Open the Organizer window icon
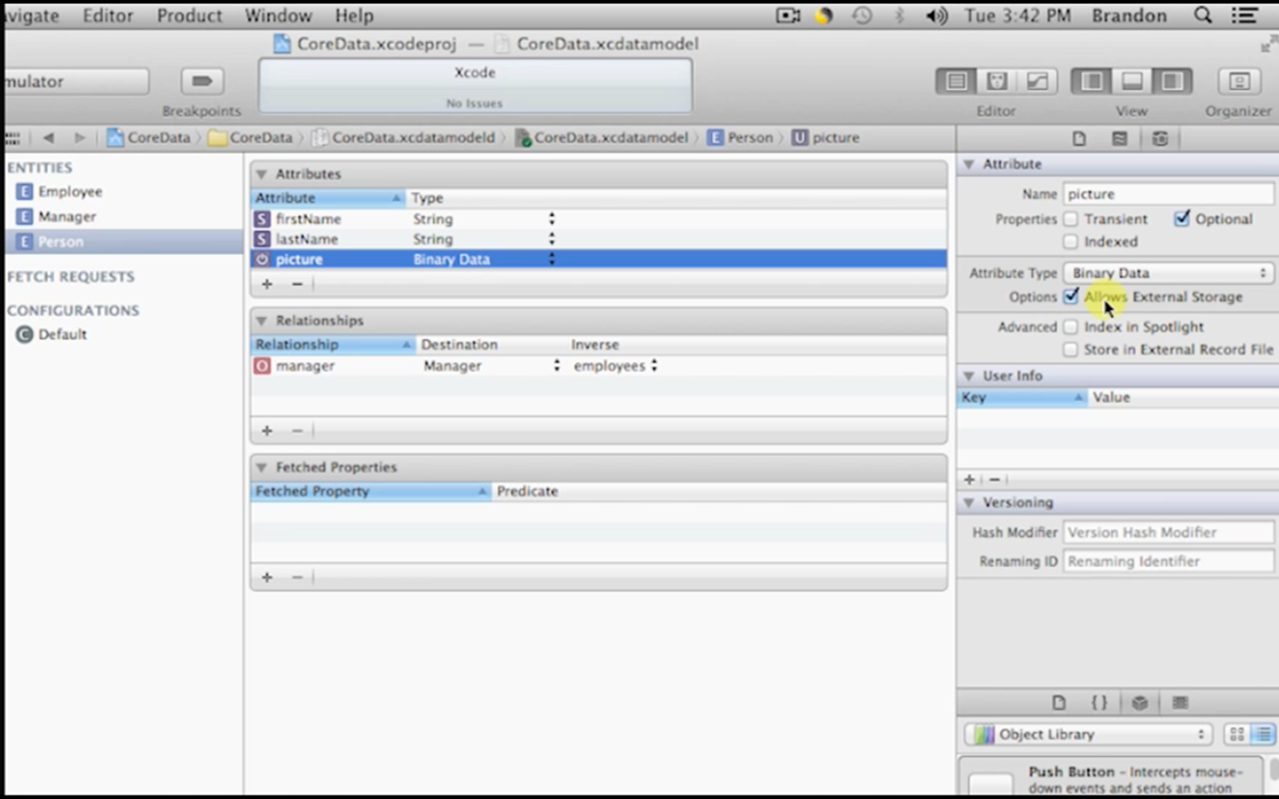 click(x=1238, y=81)
